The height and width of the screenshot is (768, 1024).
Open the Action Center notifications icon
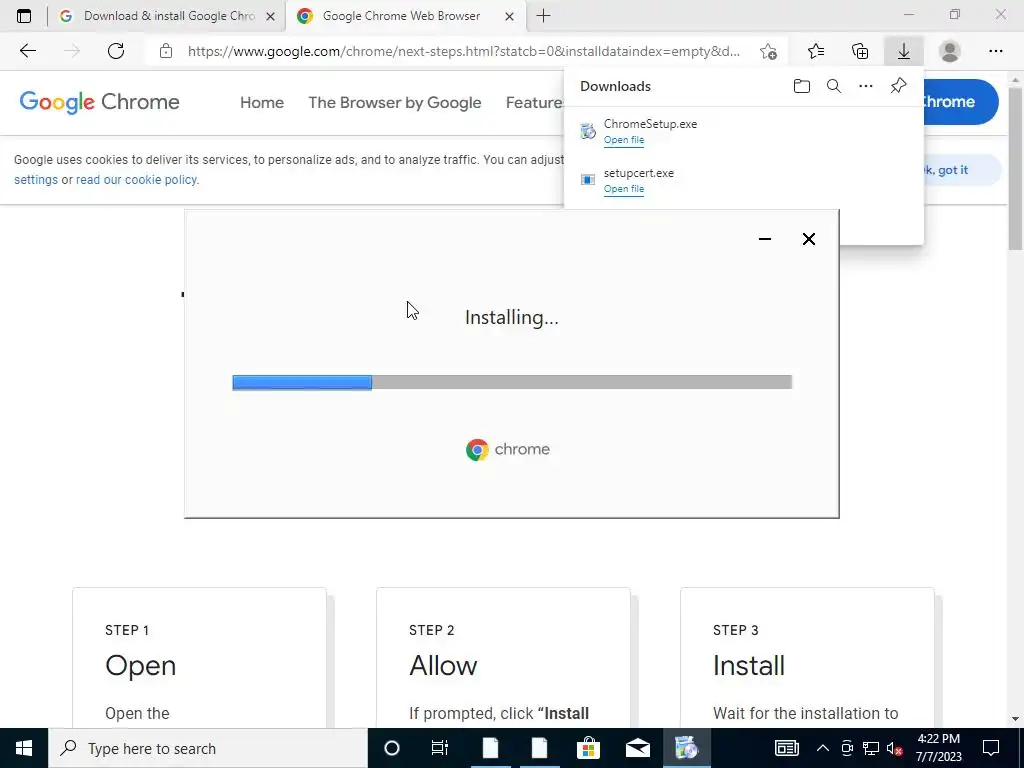pyautogui.click(x=991, y=748)
